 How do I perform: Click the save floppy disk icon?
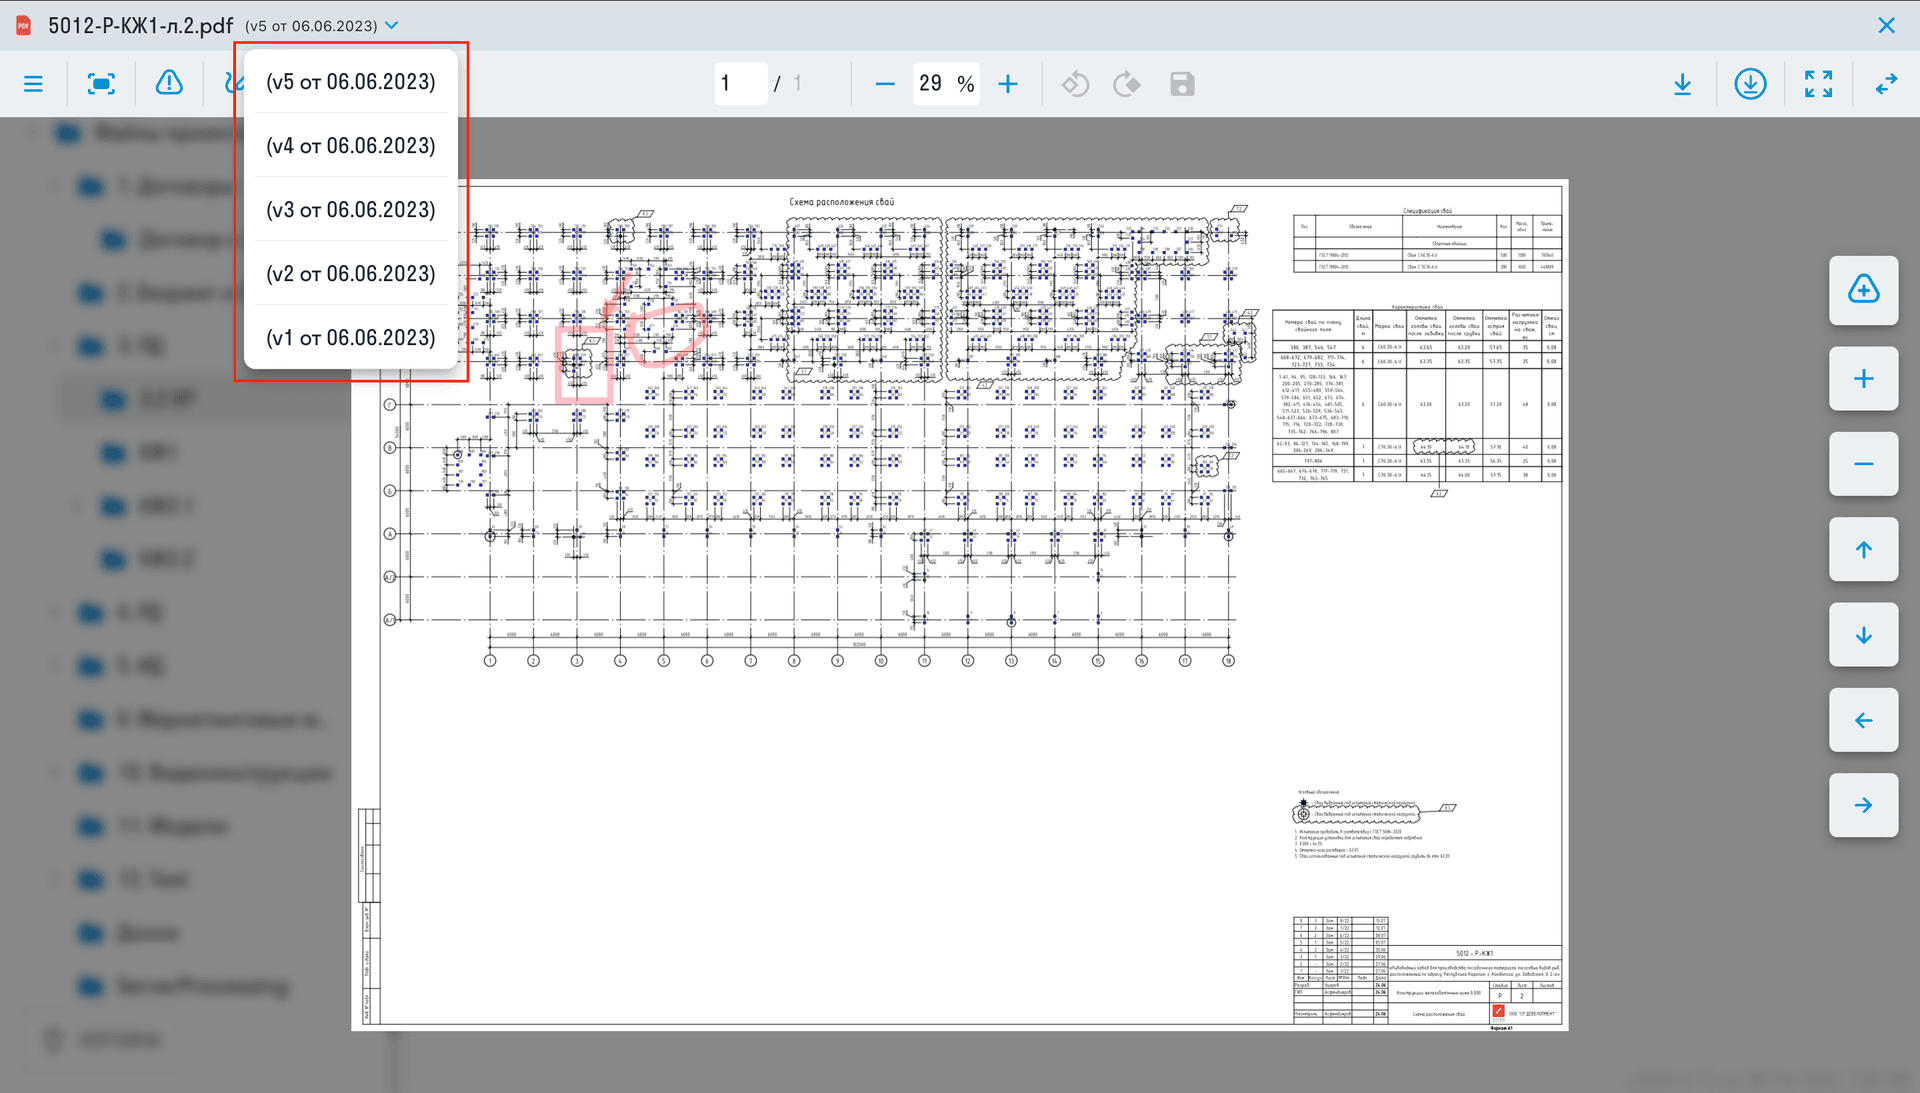click(x=1182, y=84)
